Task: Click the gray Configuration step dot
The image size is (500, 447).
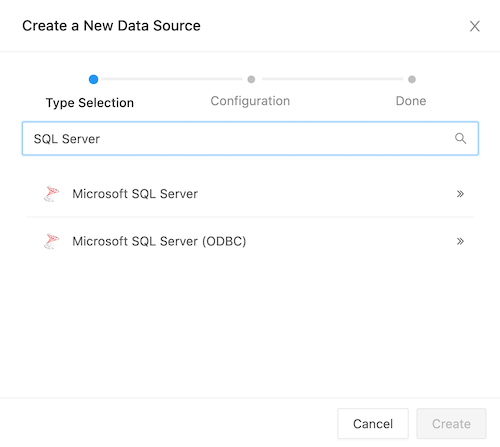Action: pyautogui.click(x=251, y=79)
